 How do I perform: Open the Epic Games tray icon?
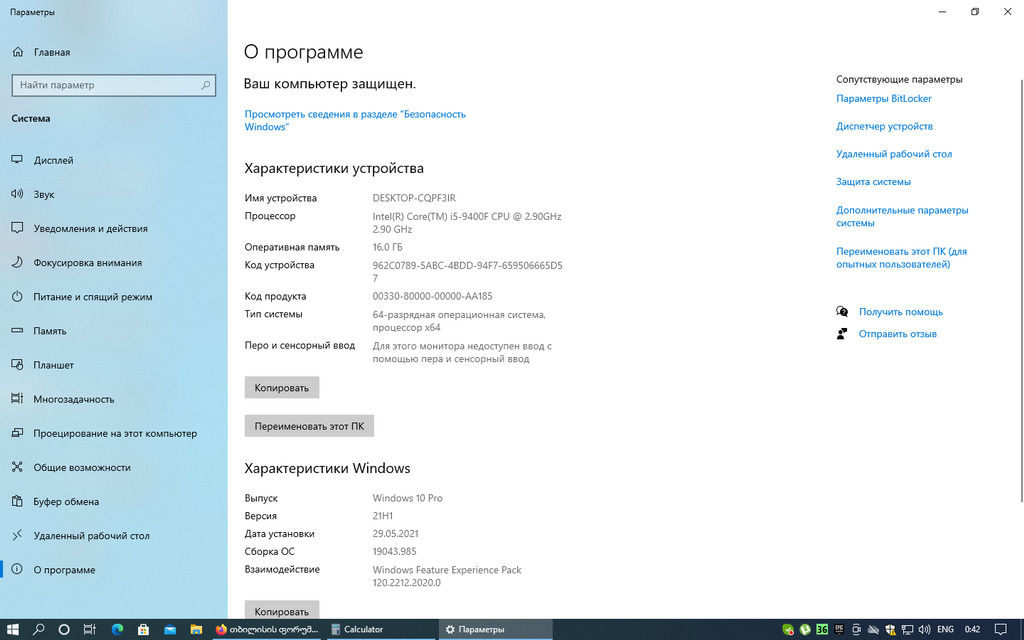click(x=839, y=630)
